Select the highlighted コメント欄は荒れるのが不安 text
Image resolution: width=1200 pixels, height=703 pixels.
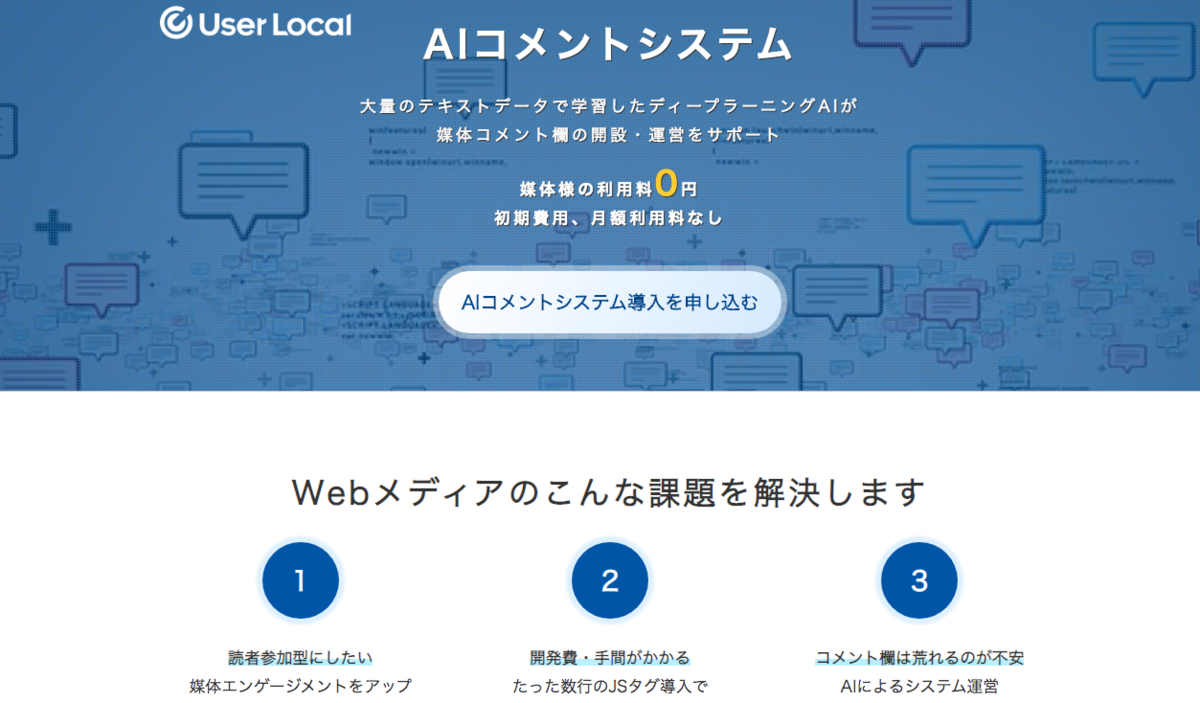tap(918, 655)
